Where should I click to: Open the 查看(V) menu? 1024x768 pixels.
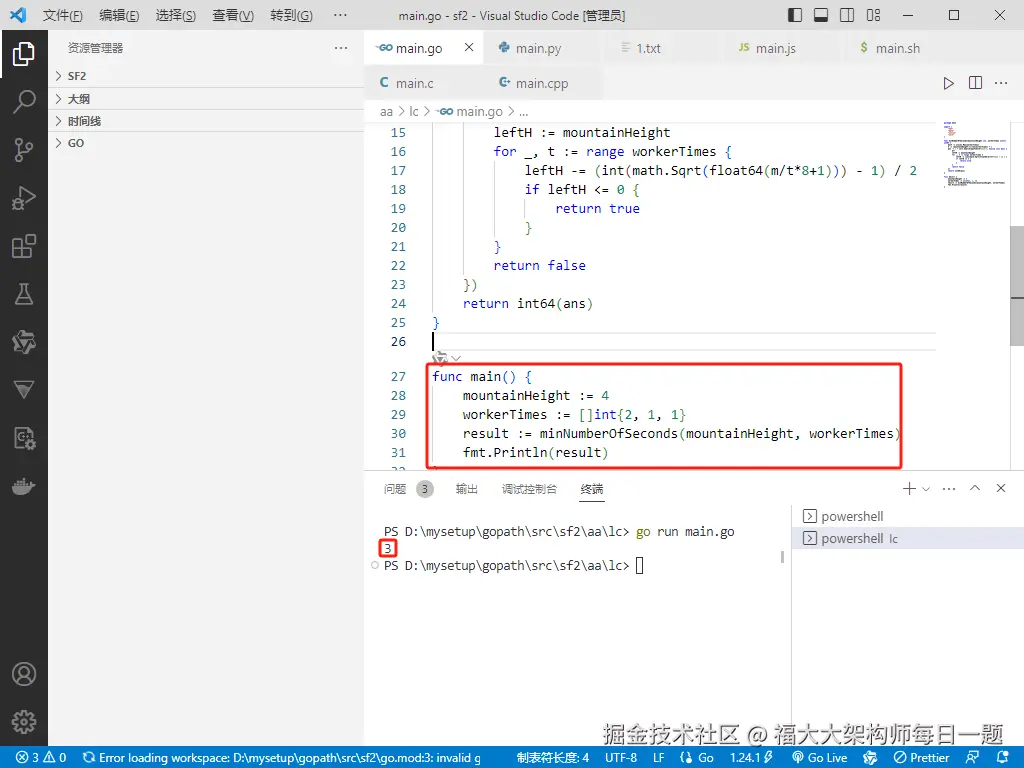pos(233,15)
